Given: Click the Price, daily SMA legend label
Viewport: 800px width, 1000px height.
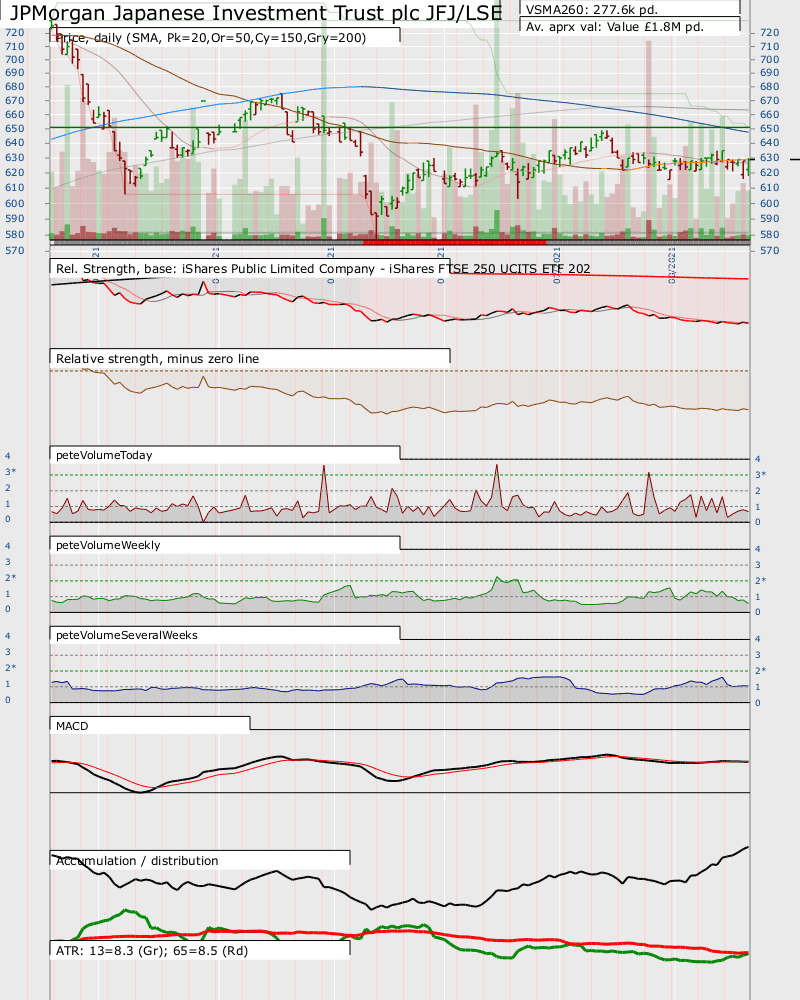Looking at the screenshot, I should click(x=211, y=38).
